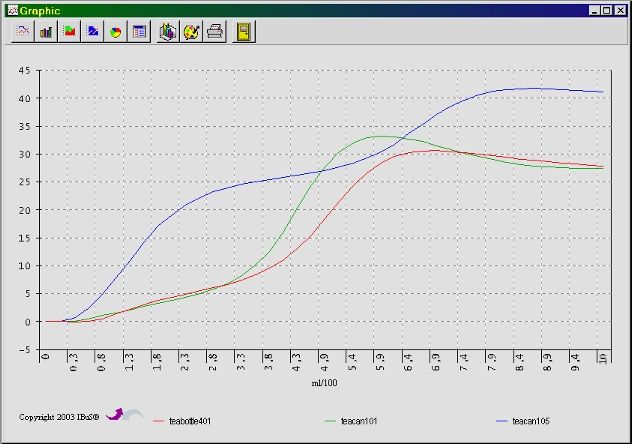Switch to the bar chart icon
This screenshot has height=444, width=632.
click(x=46, y=31)
